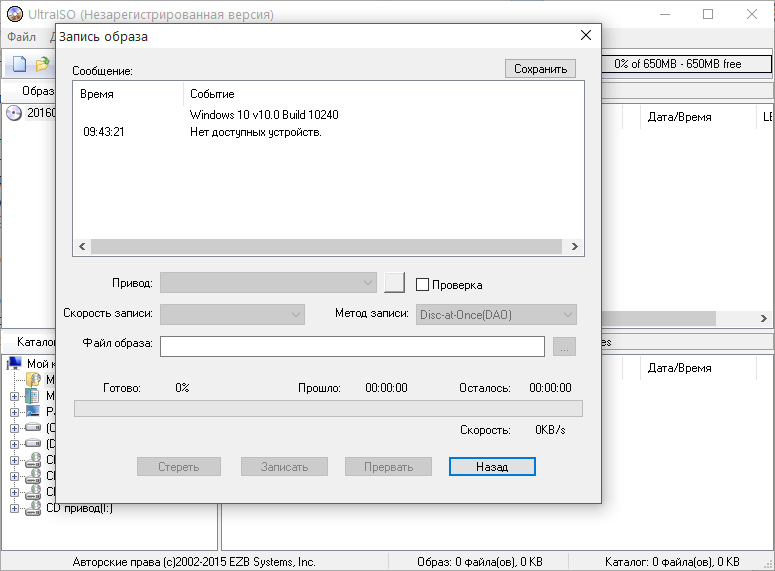Open the Скорость записи dropdown
Screen dimensions: 775x571
coord(232,314)
